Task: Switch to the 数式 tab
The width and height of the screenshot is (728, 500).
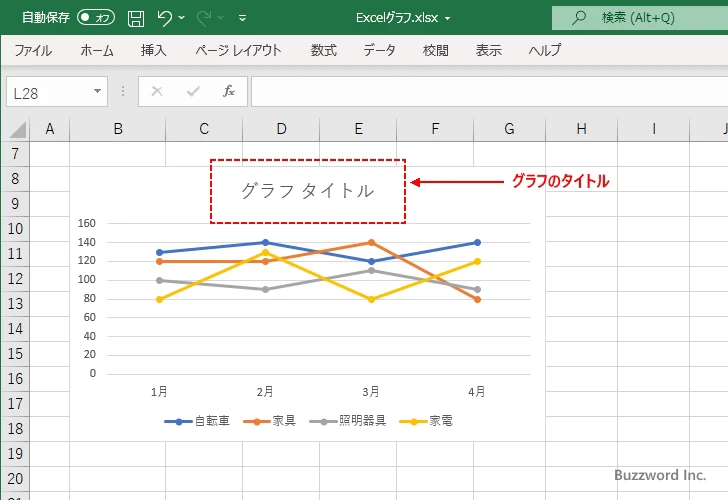Action: pos(324,50)
